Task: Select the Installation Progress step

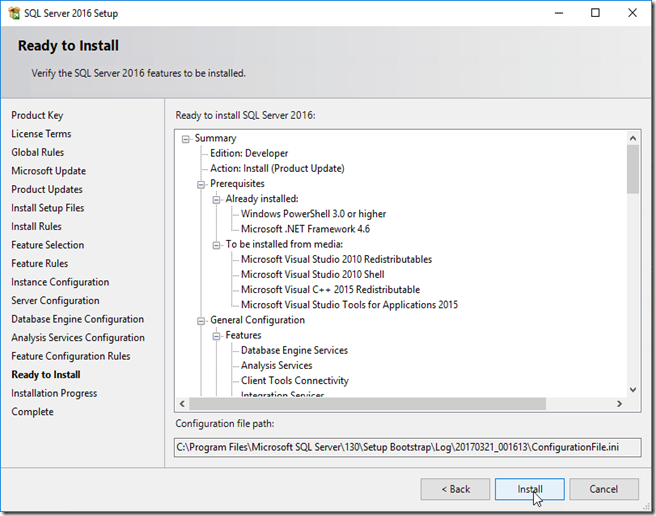Action: point(54,393)
